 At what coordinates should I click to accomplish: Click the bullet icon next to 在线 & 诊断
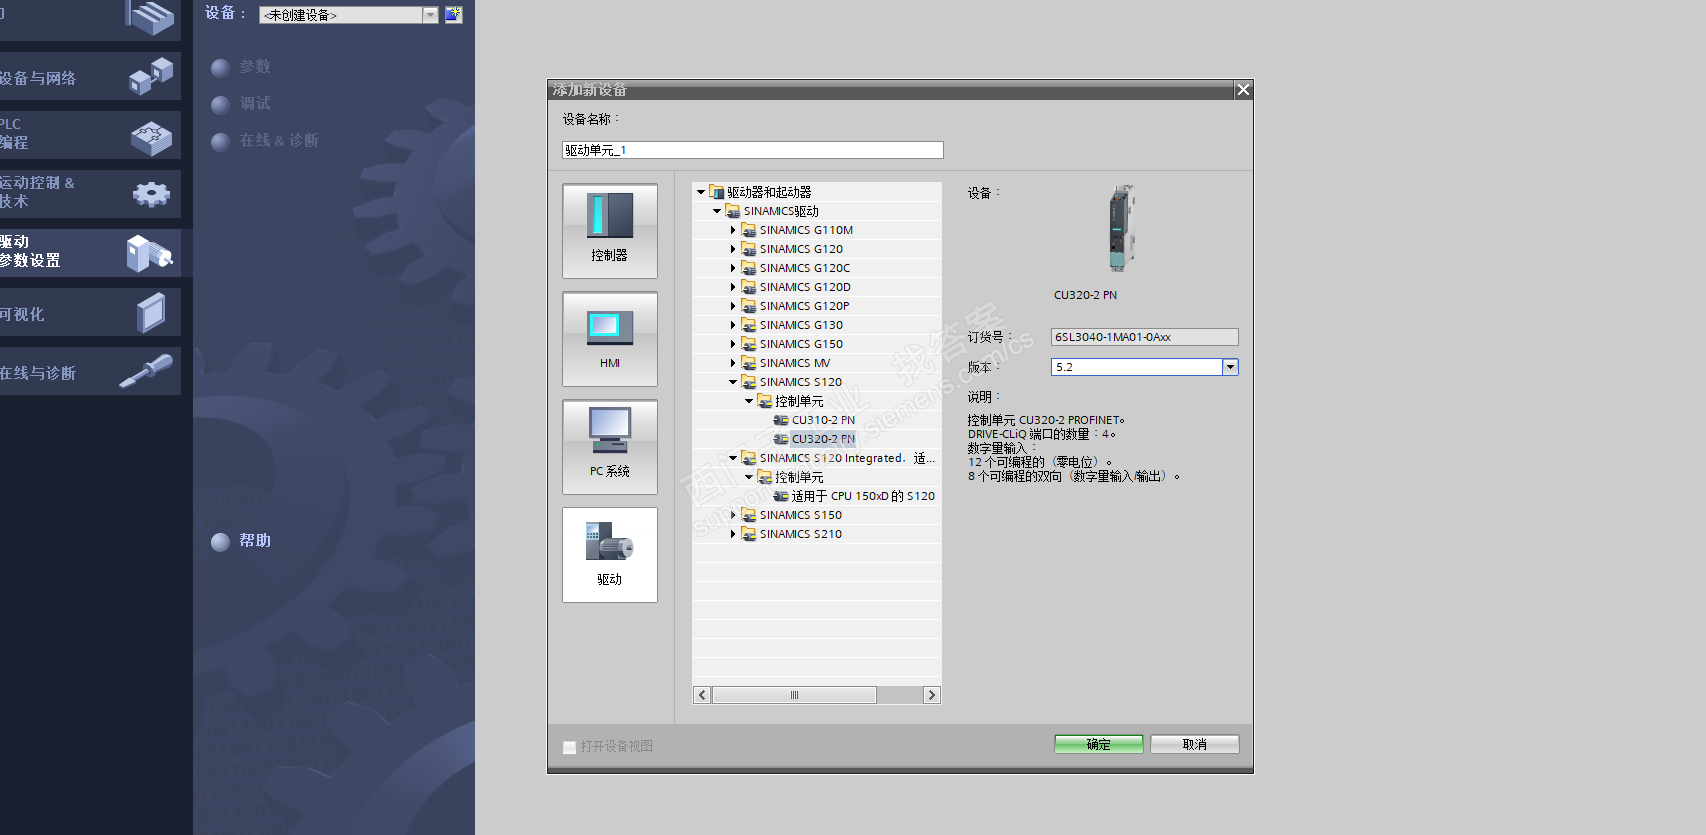click(221, 141)
